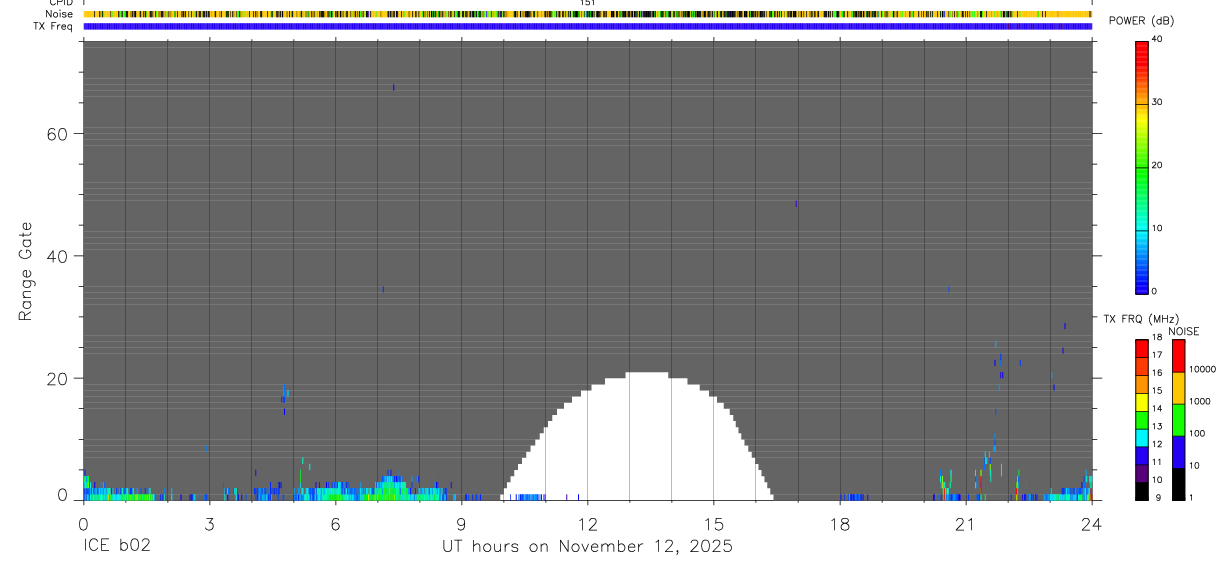Image resolution: width=1228 pixels, height=567 pixels.
Task: Click the TX FRQ frequency color bar
Action: pos(1142,419)
